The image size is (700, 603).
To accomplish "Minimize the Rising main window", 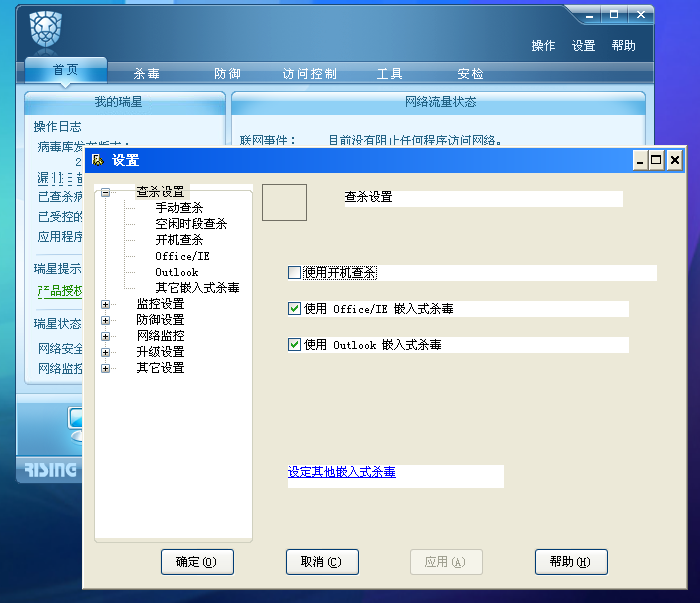I will click(590, 16).
